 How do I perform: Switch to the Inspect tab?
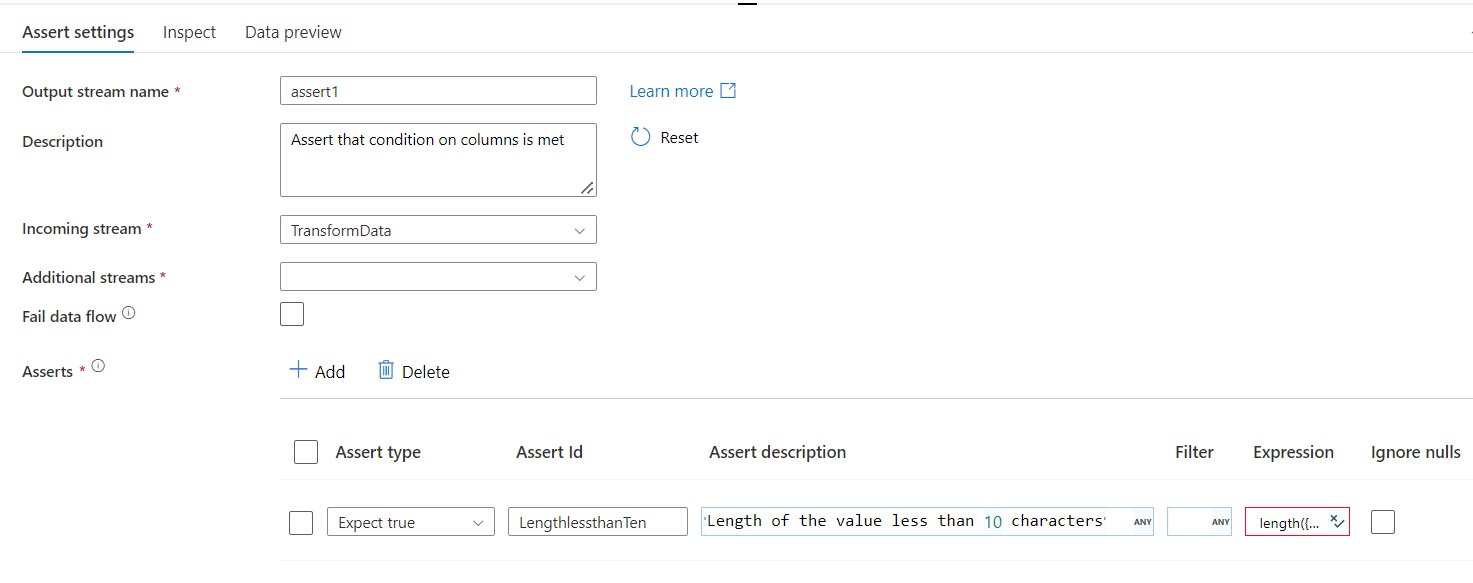click(189, 31)
